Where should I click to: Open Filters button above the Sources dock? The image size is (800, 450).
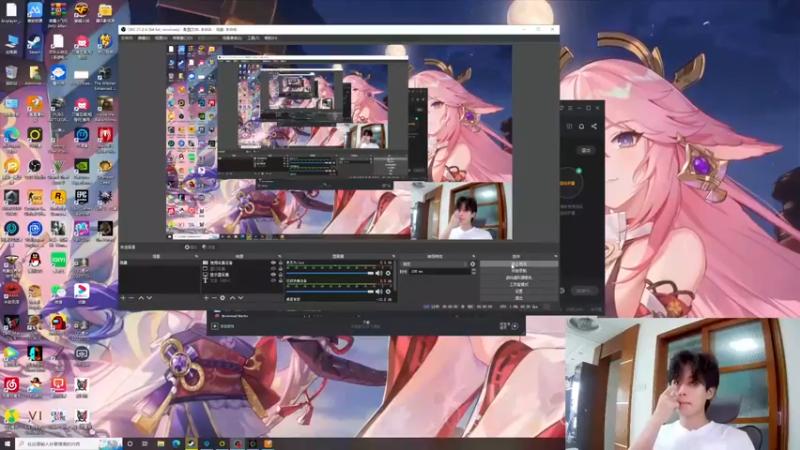(x=209, y=247)
